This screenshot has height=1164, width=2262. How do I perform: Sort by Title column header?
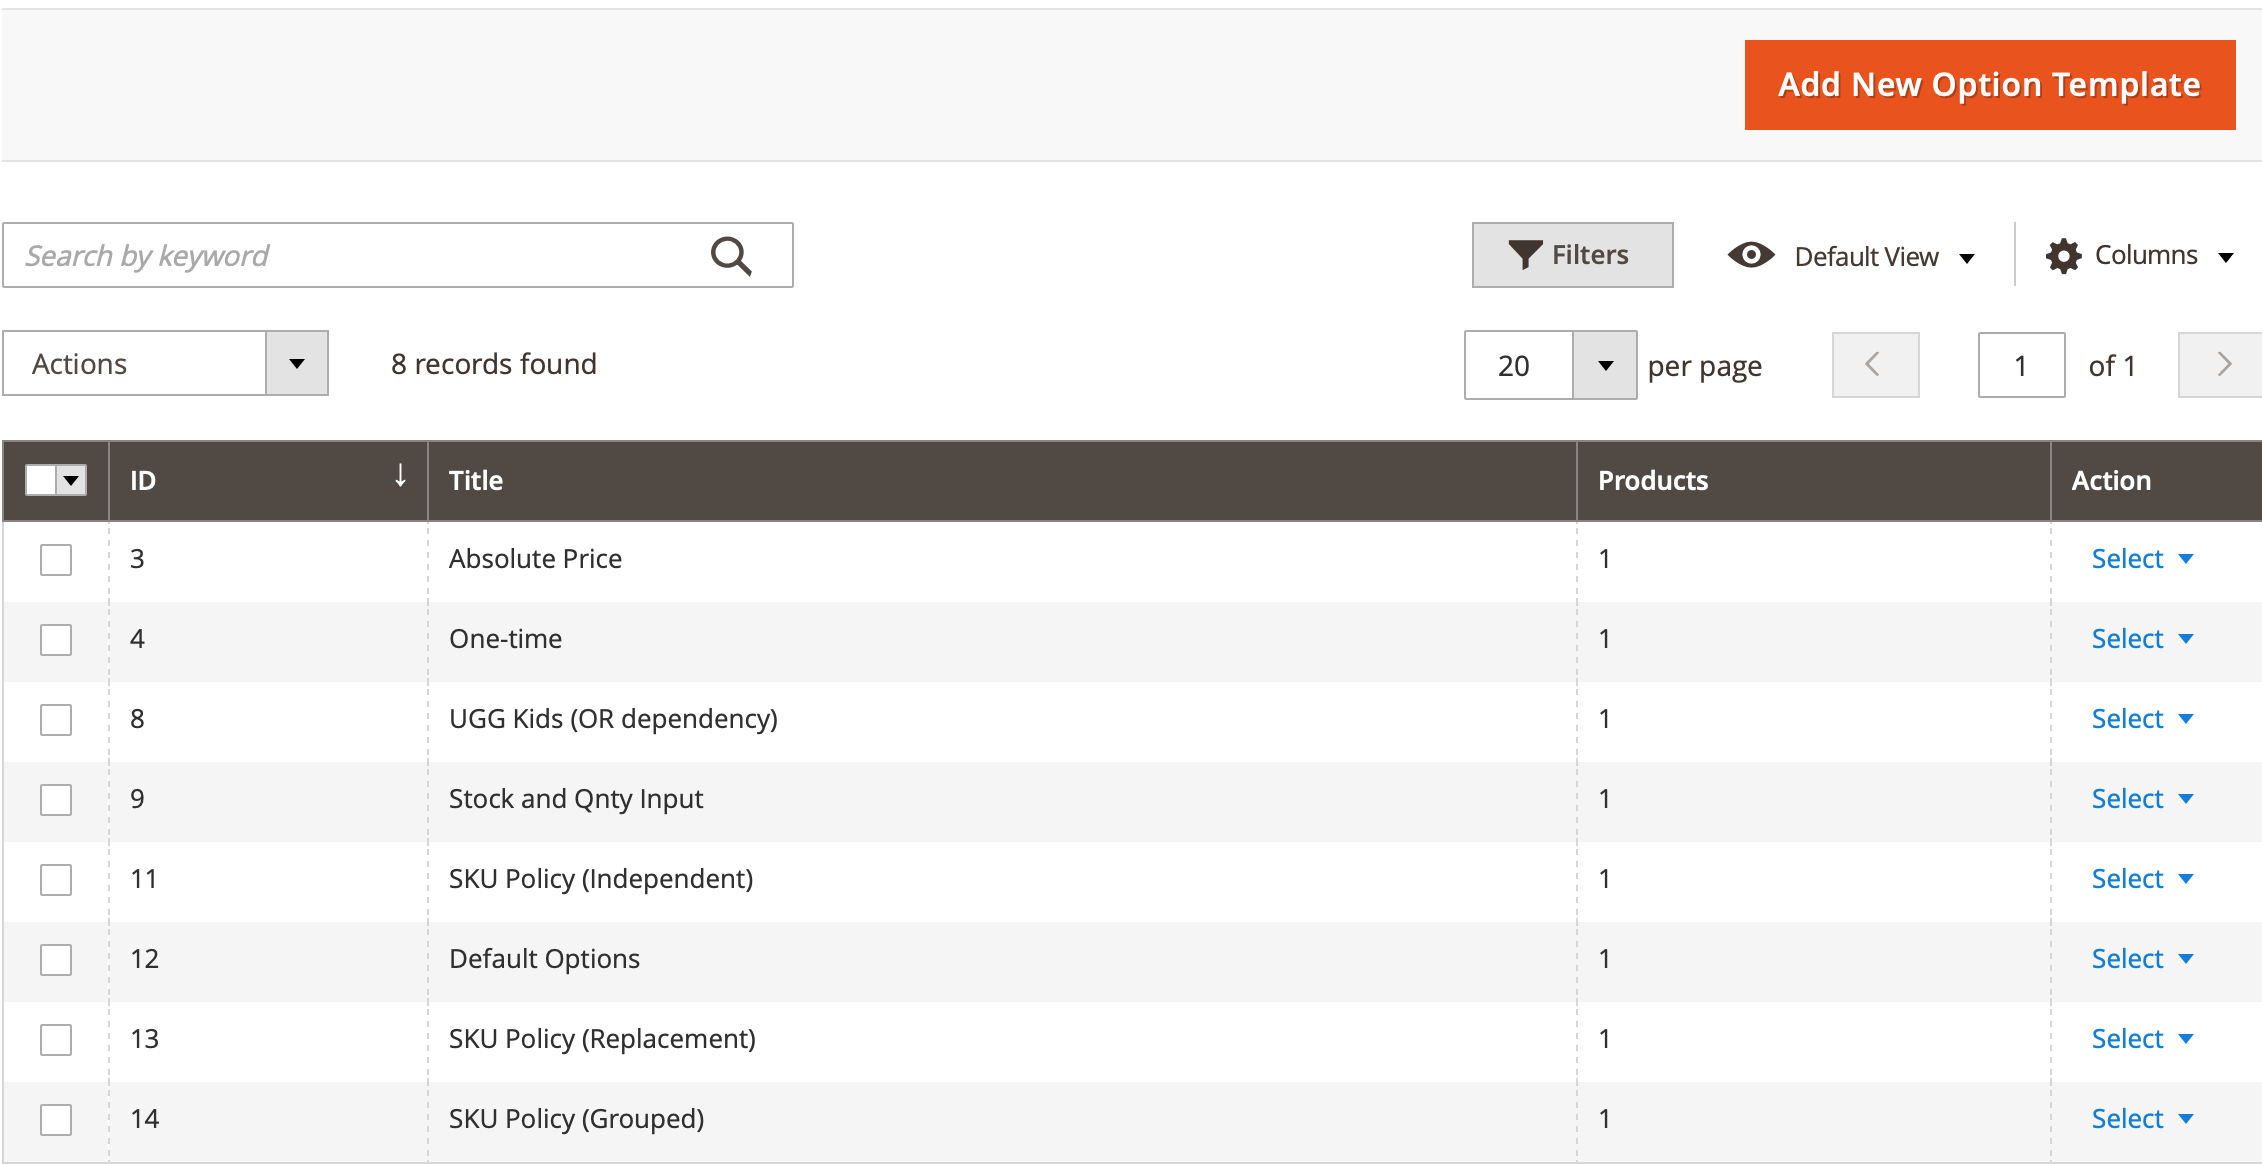point(1002,481)
